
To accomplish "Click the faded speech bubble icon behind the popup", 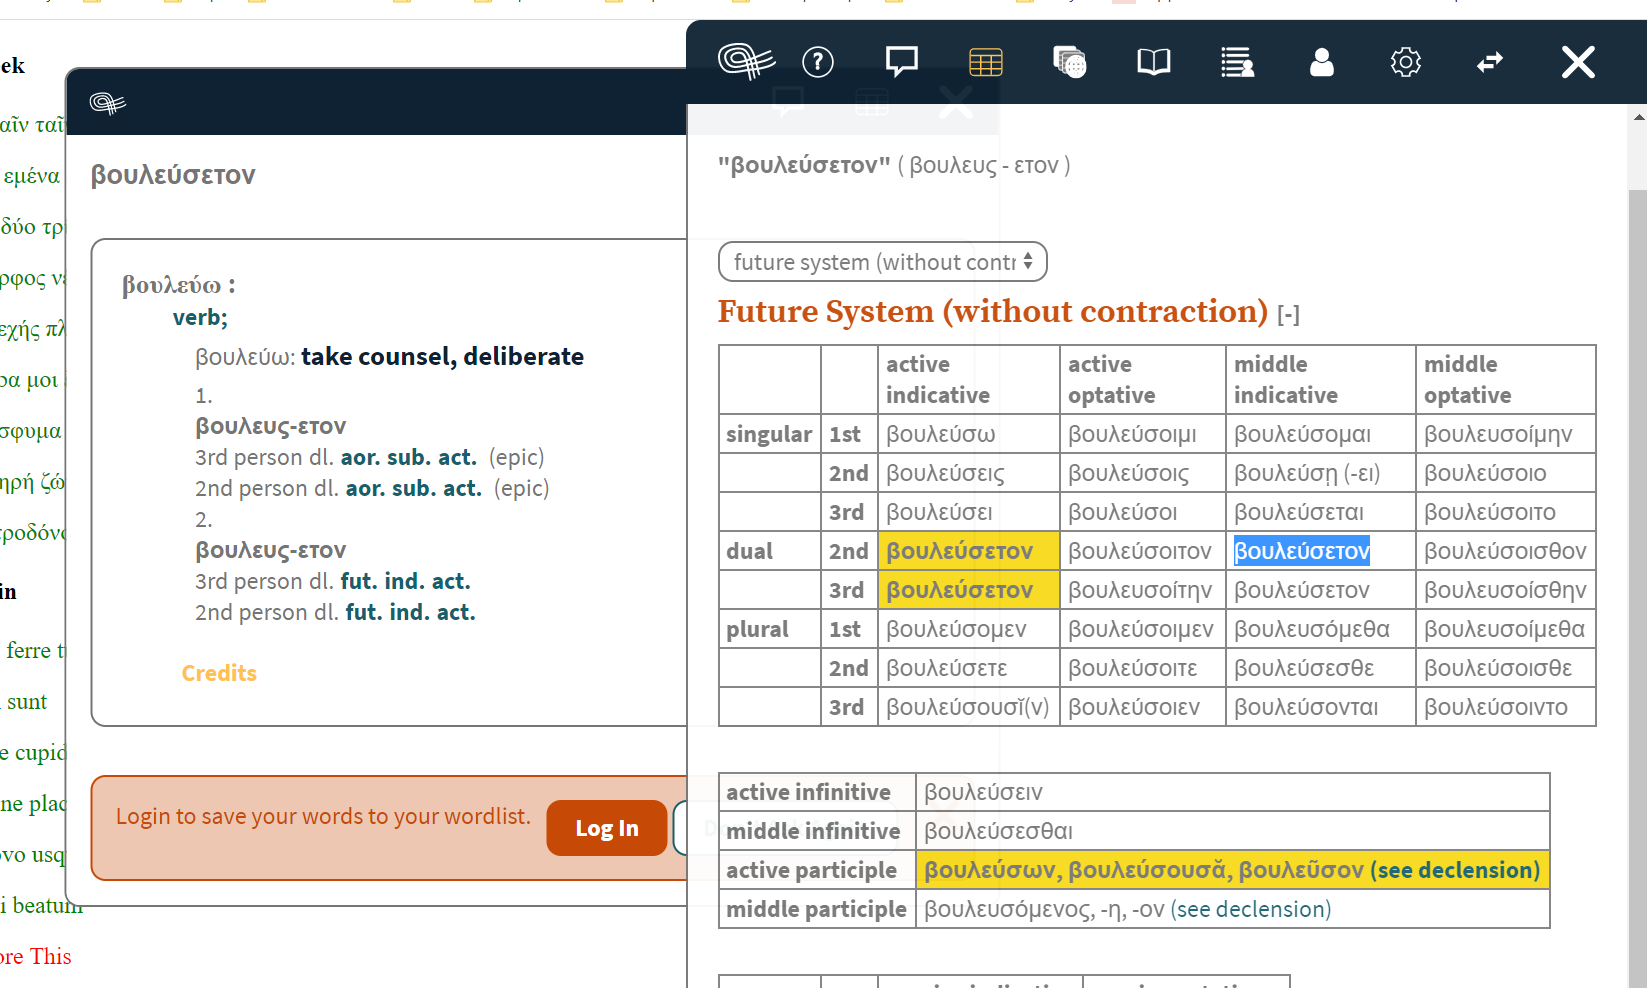I will point(788,100).
